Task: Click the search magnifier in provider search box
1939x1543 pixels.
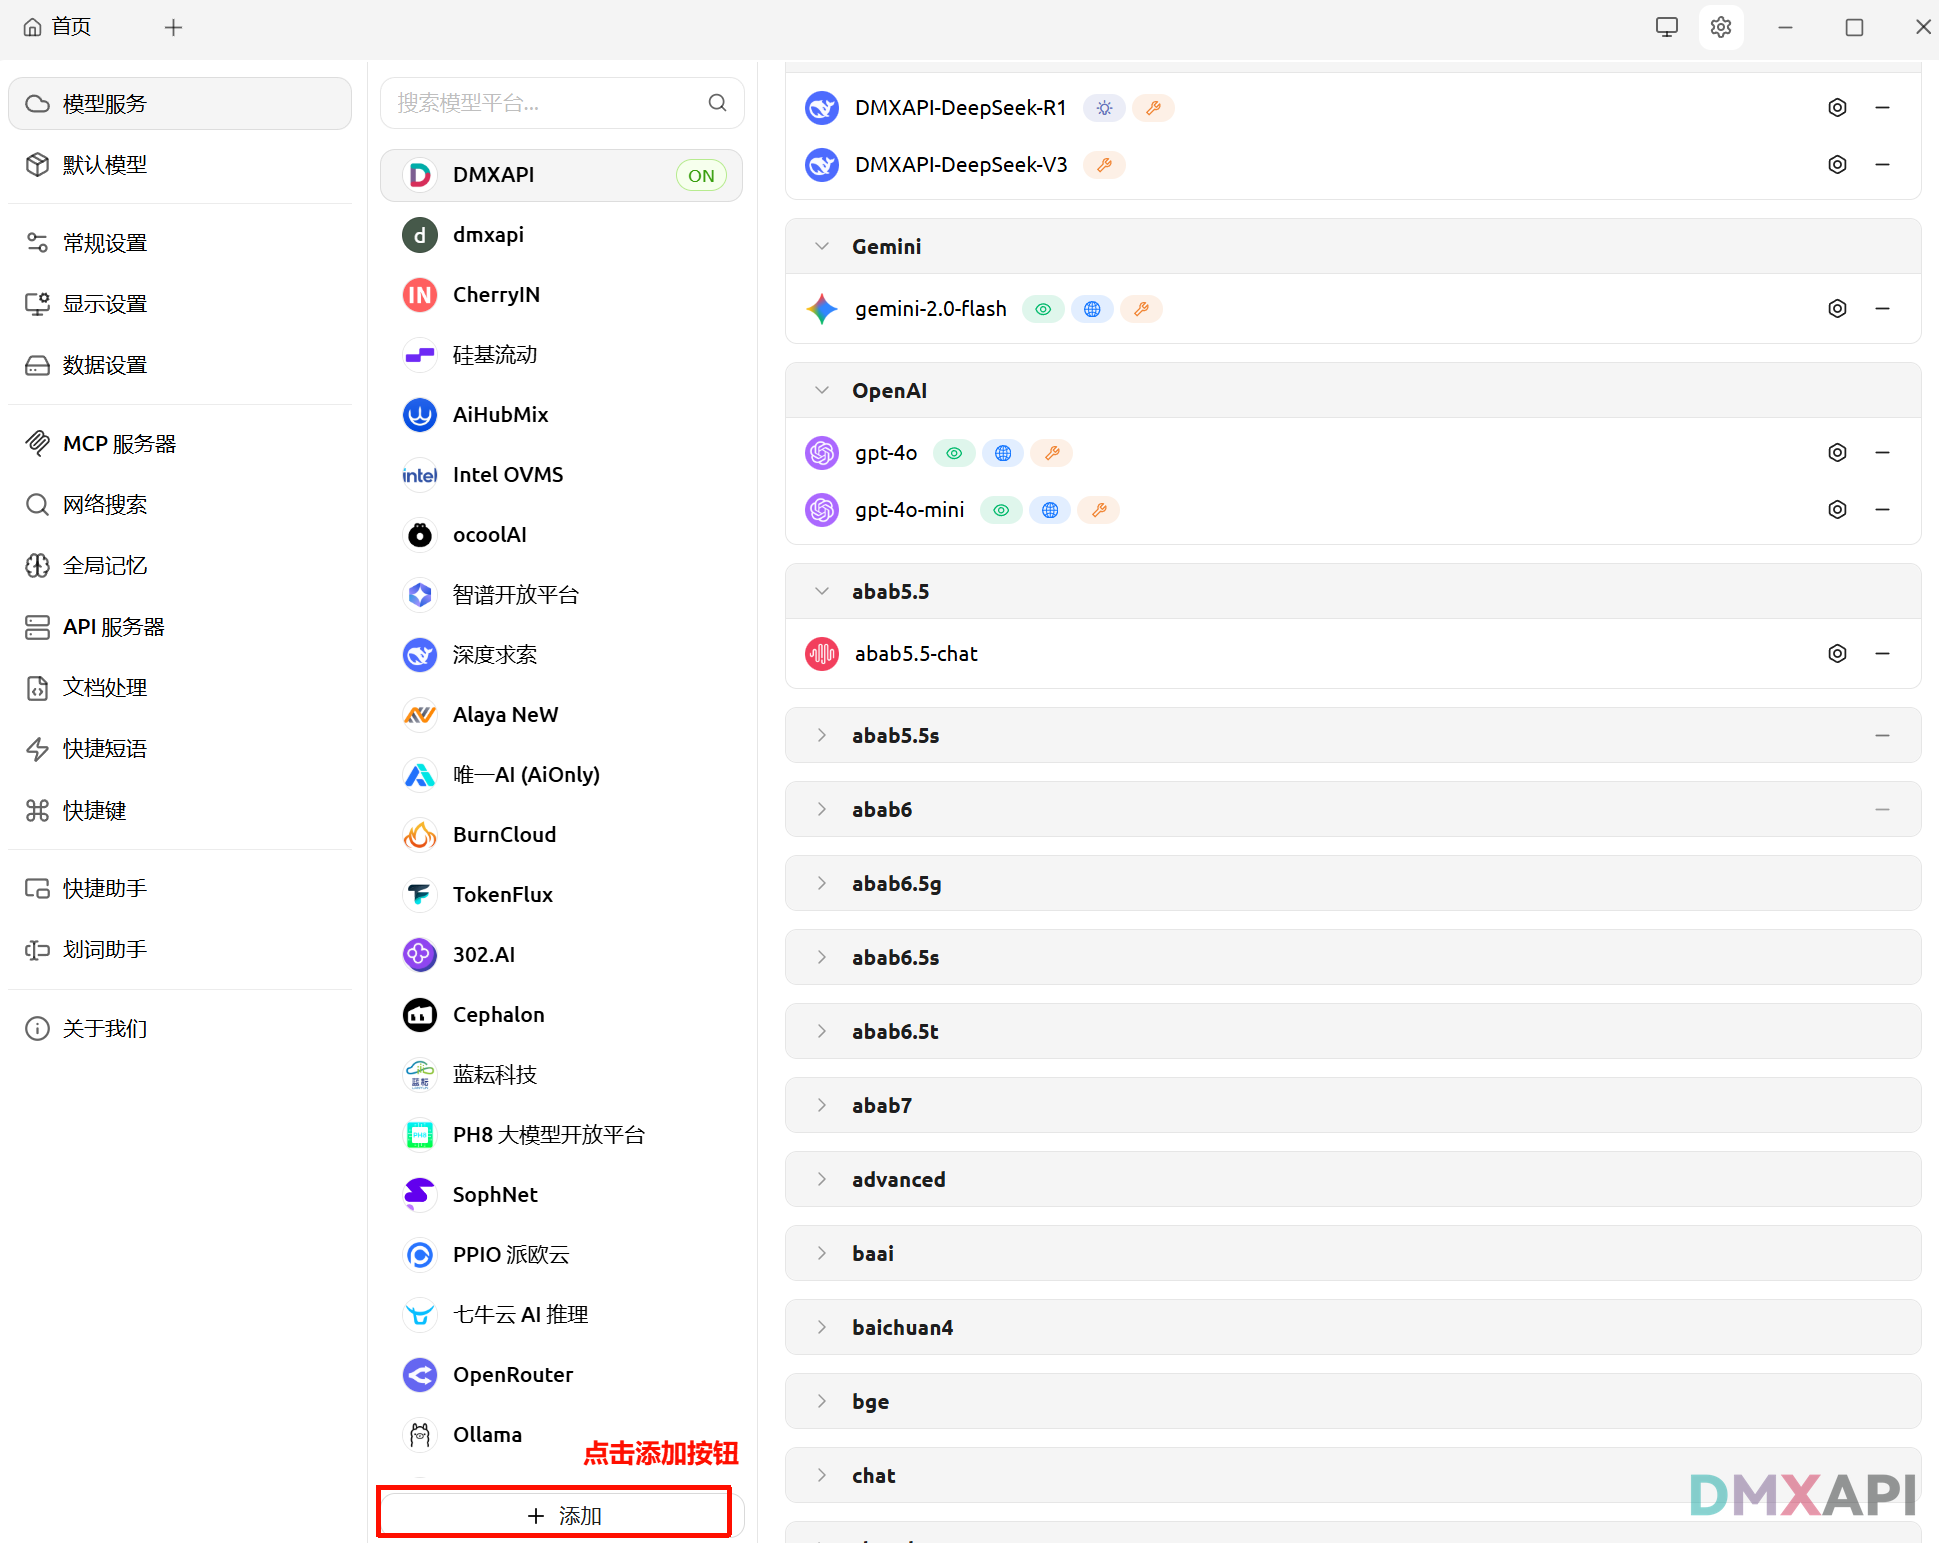Action: 717,103
